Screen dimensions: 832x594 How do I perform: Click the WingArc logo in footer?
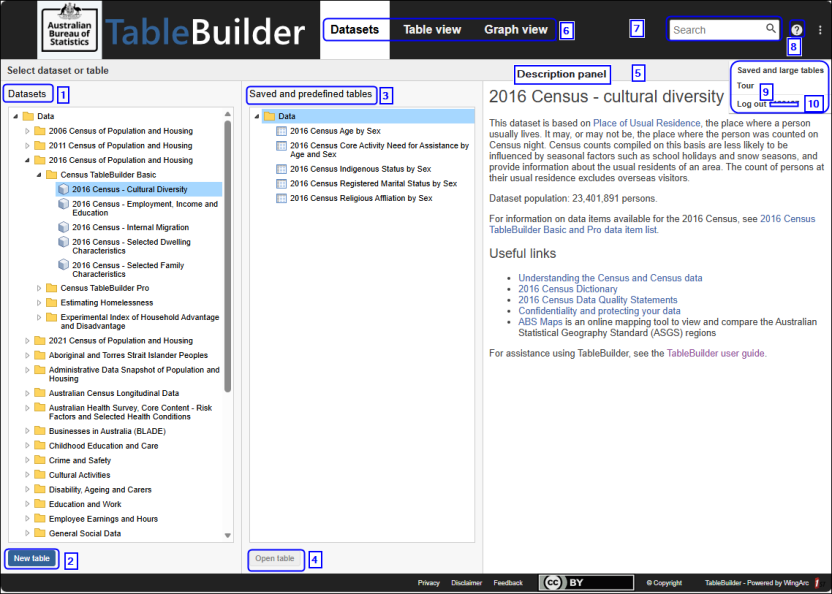click(817, 582)
